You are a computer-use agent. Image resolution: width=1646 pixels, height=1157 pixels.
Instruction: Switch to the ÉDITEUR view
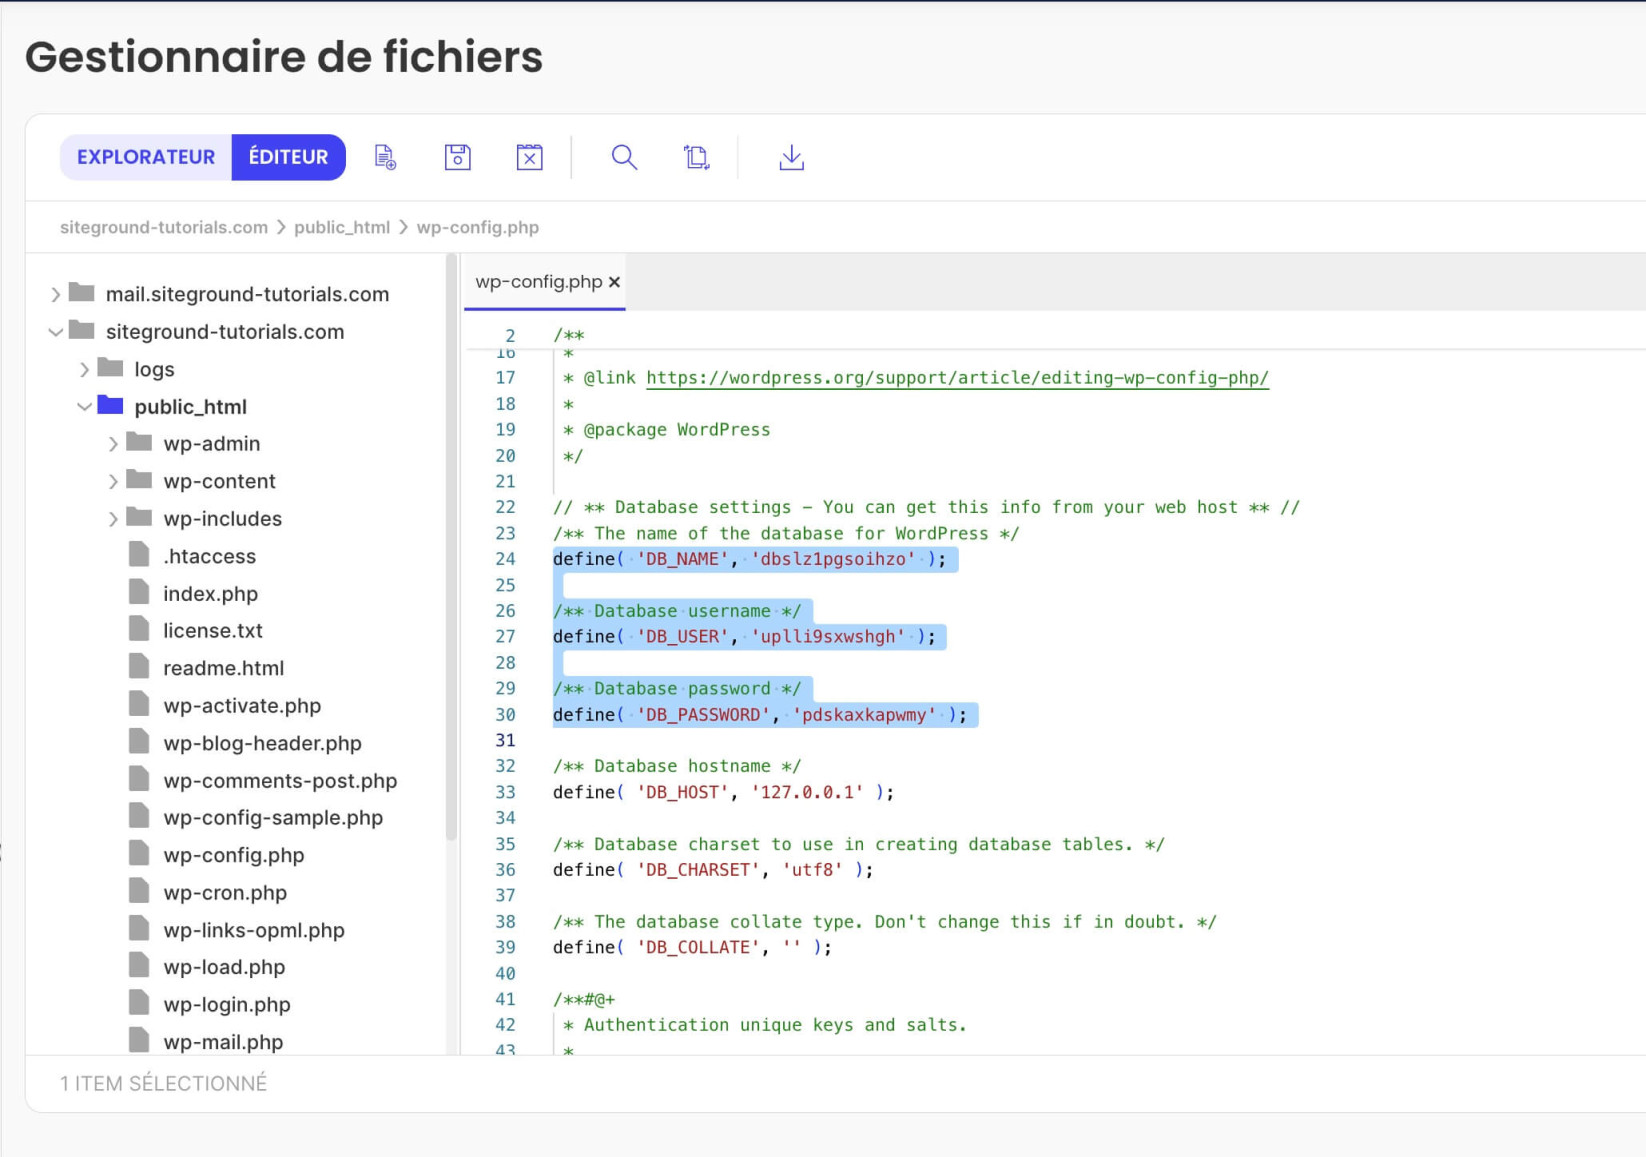coord(289,157)
